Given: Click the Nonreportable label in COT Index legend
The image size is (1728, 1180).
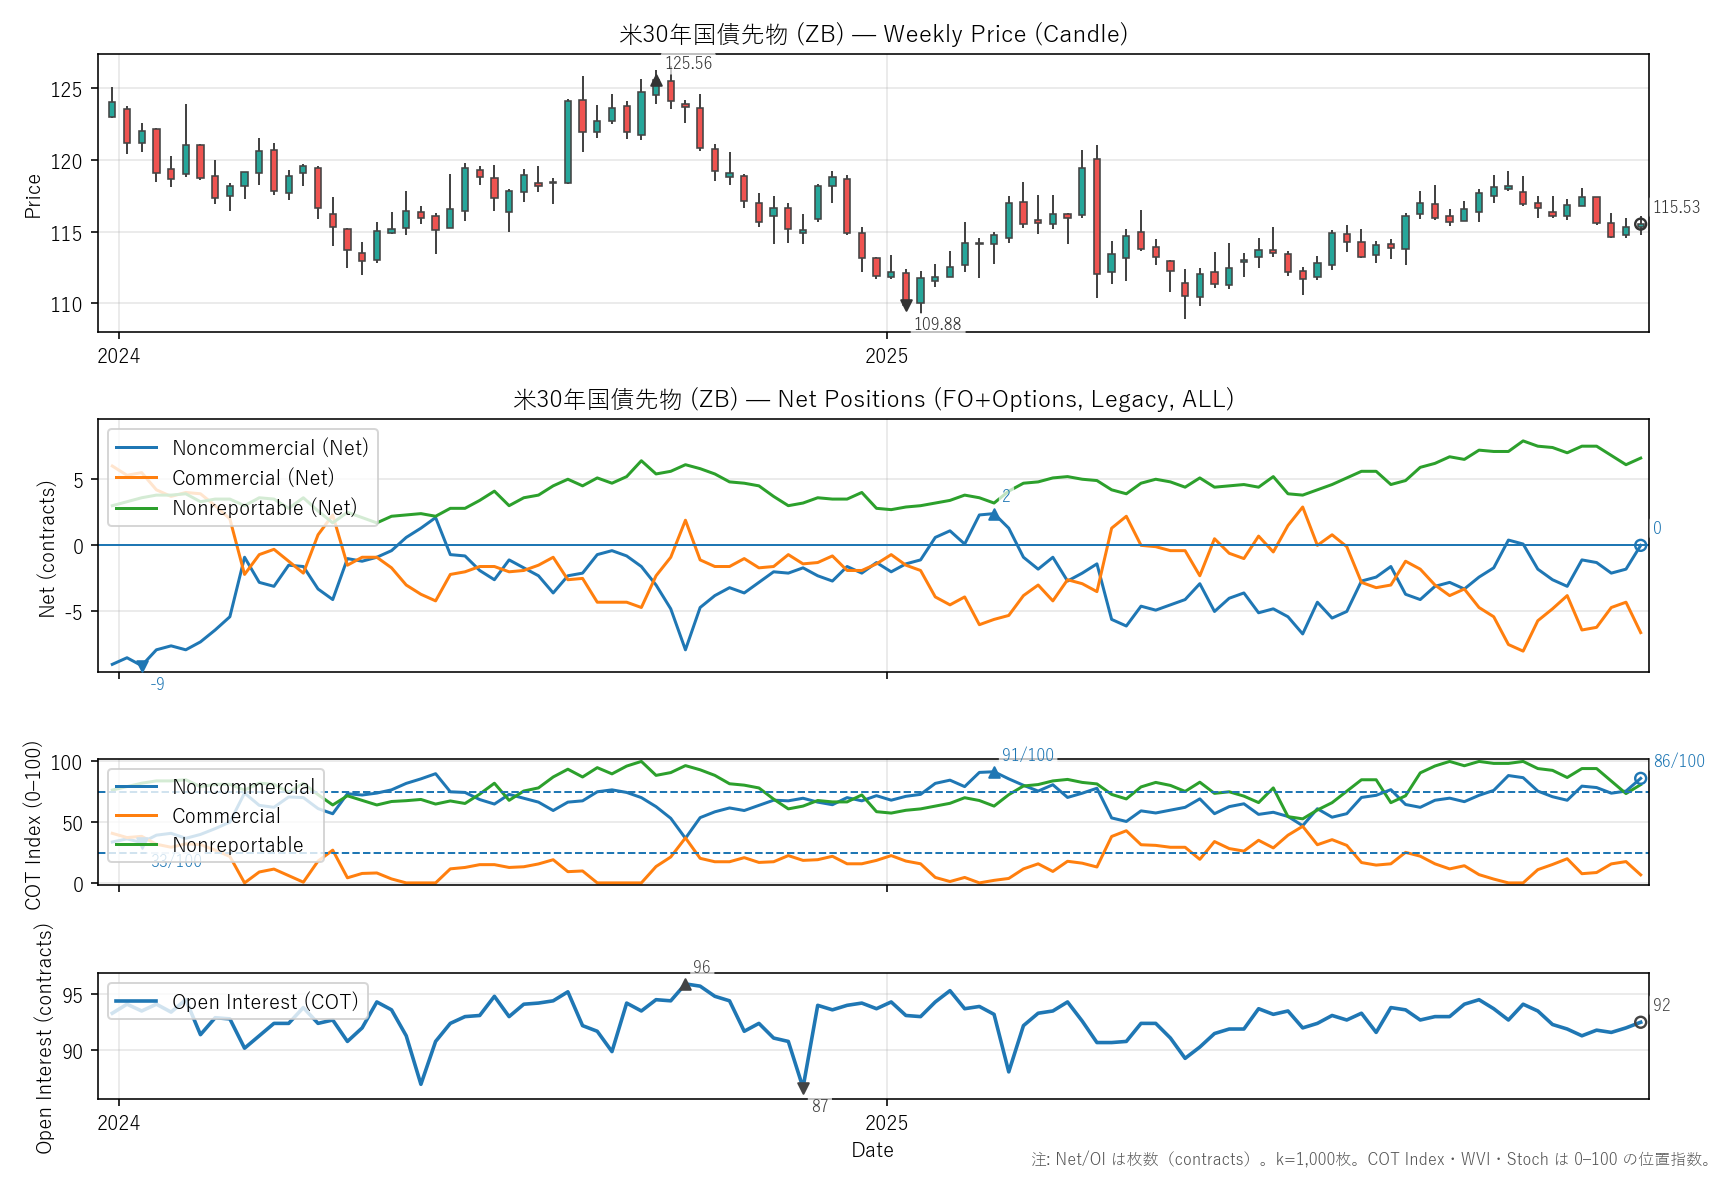Looking at the screenshot, I should pyautogui.click(x=237, y=845).
